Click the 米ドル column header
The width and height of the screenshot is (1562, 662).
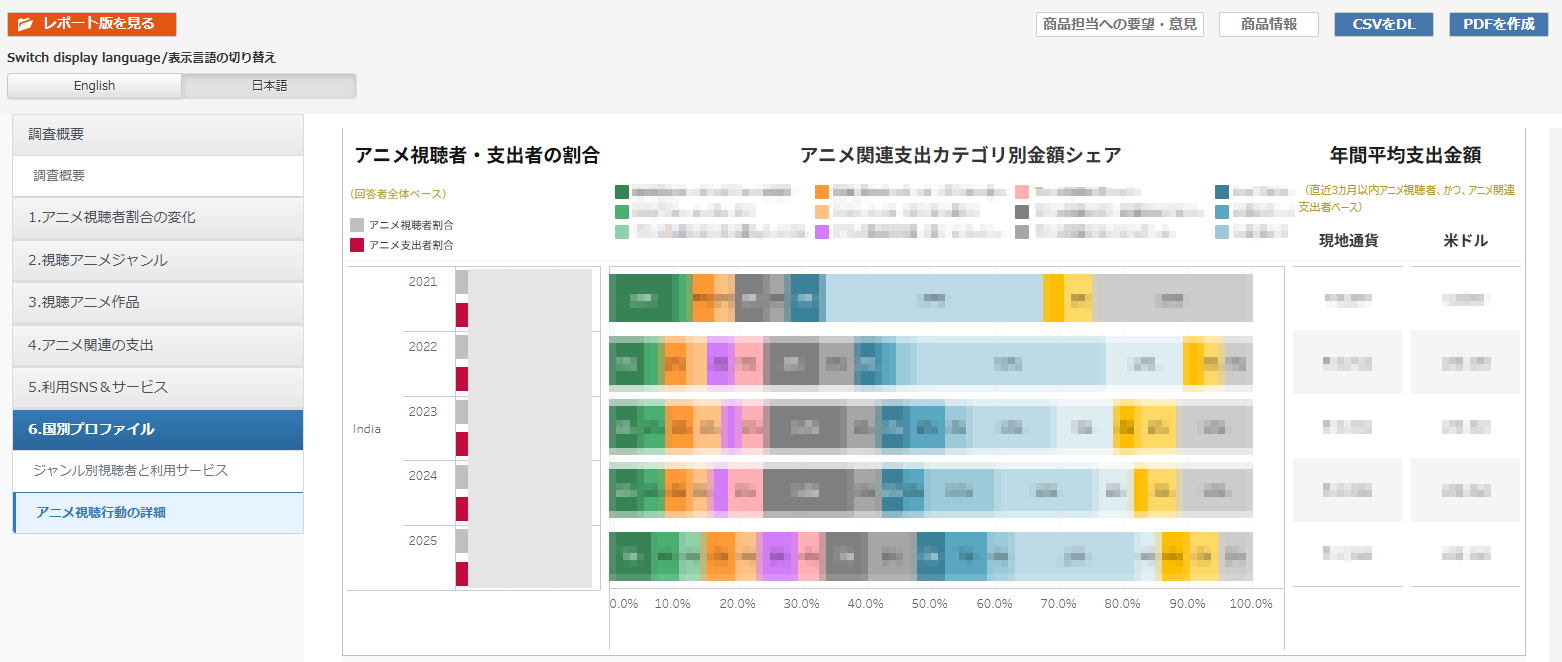[1465, 241]
